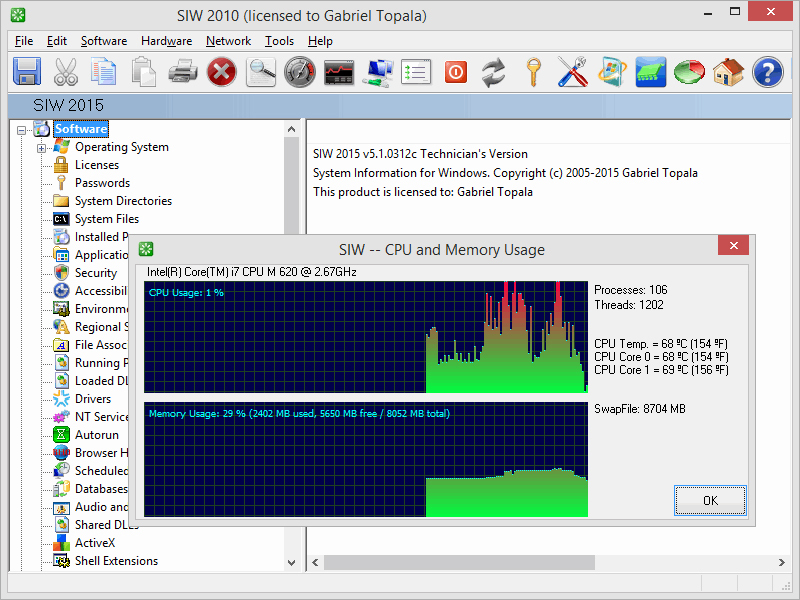Open the Edit menu

click(57, 41)
